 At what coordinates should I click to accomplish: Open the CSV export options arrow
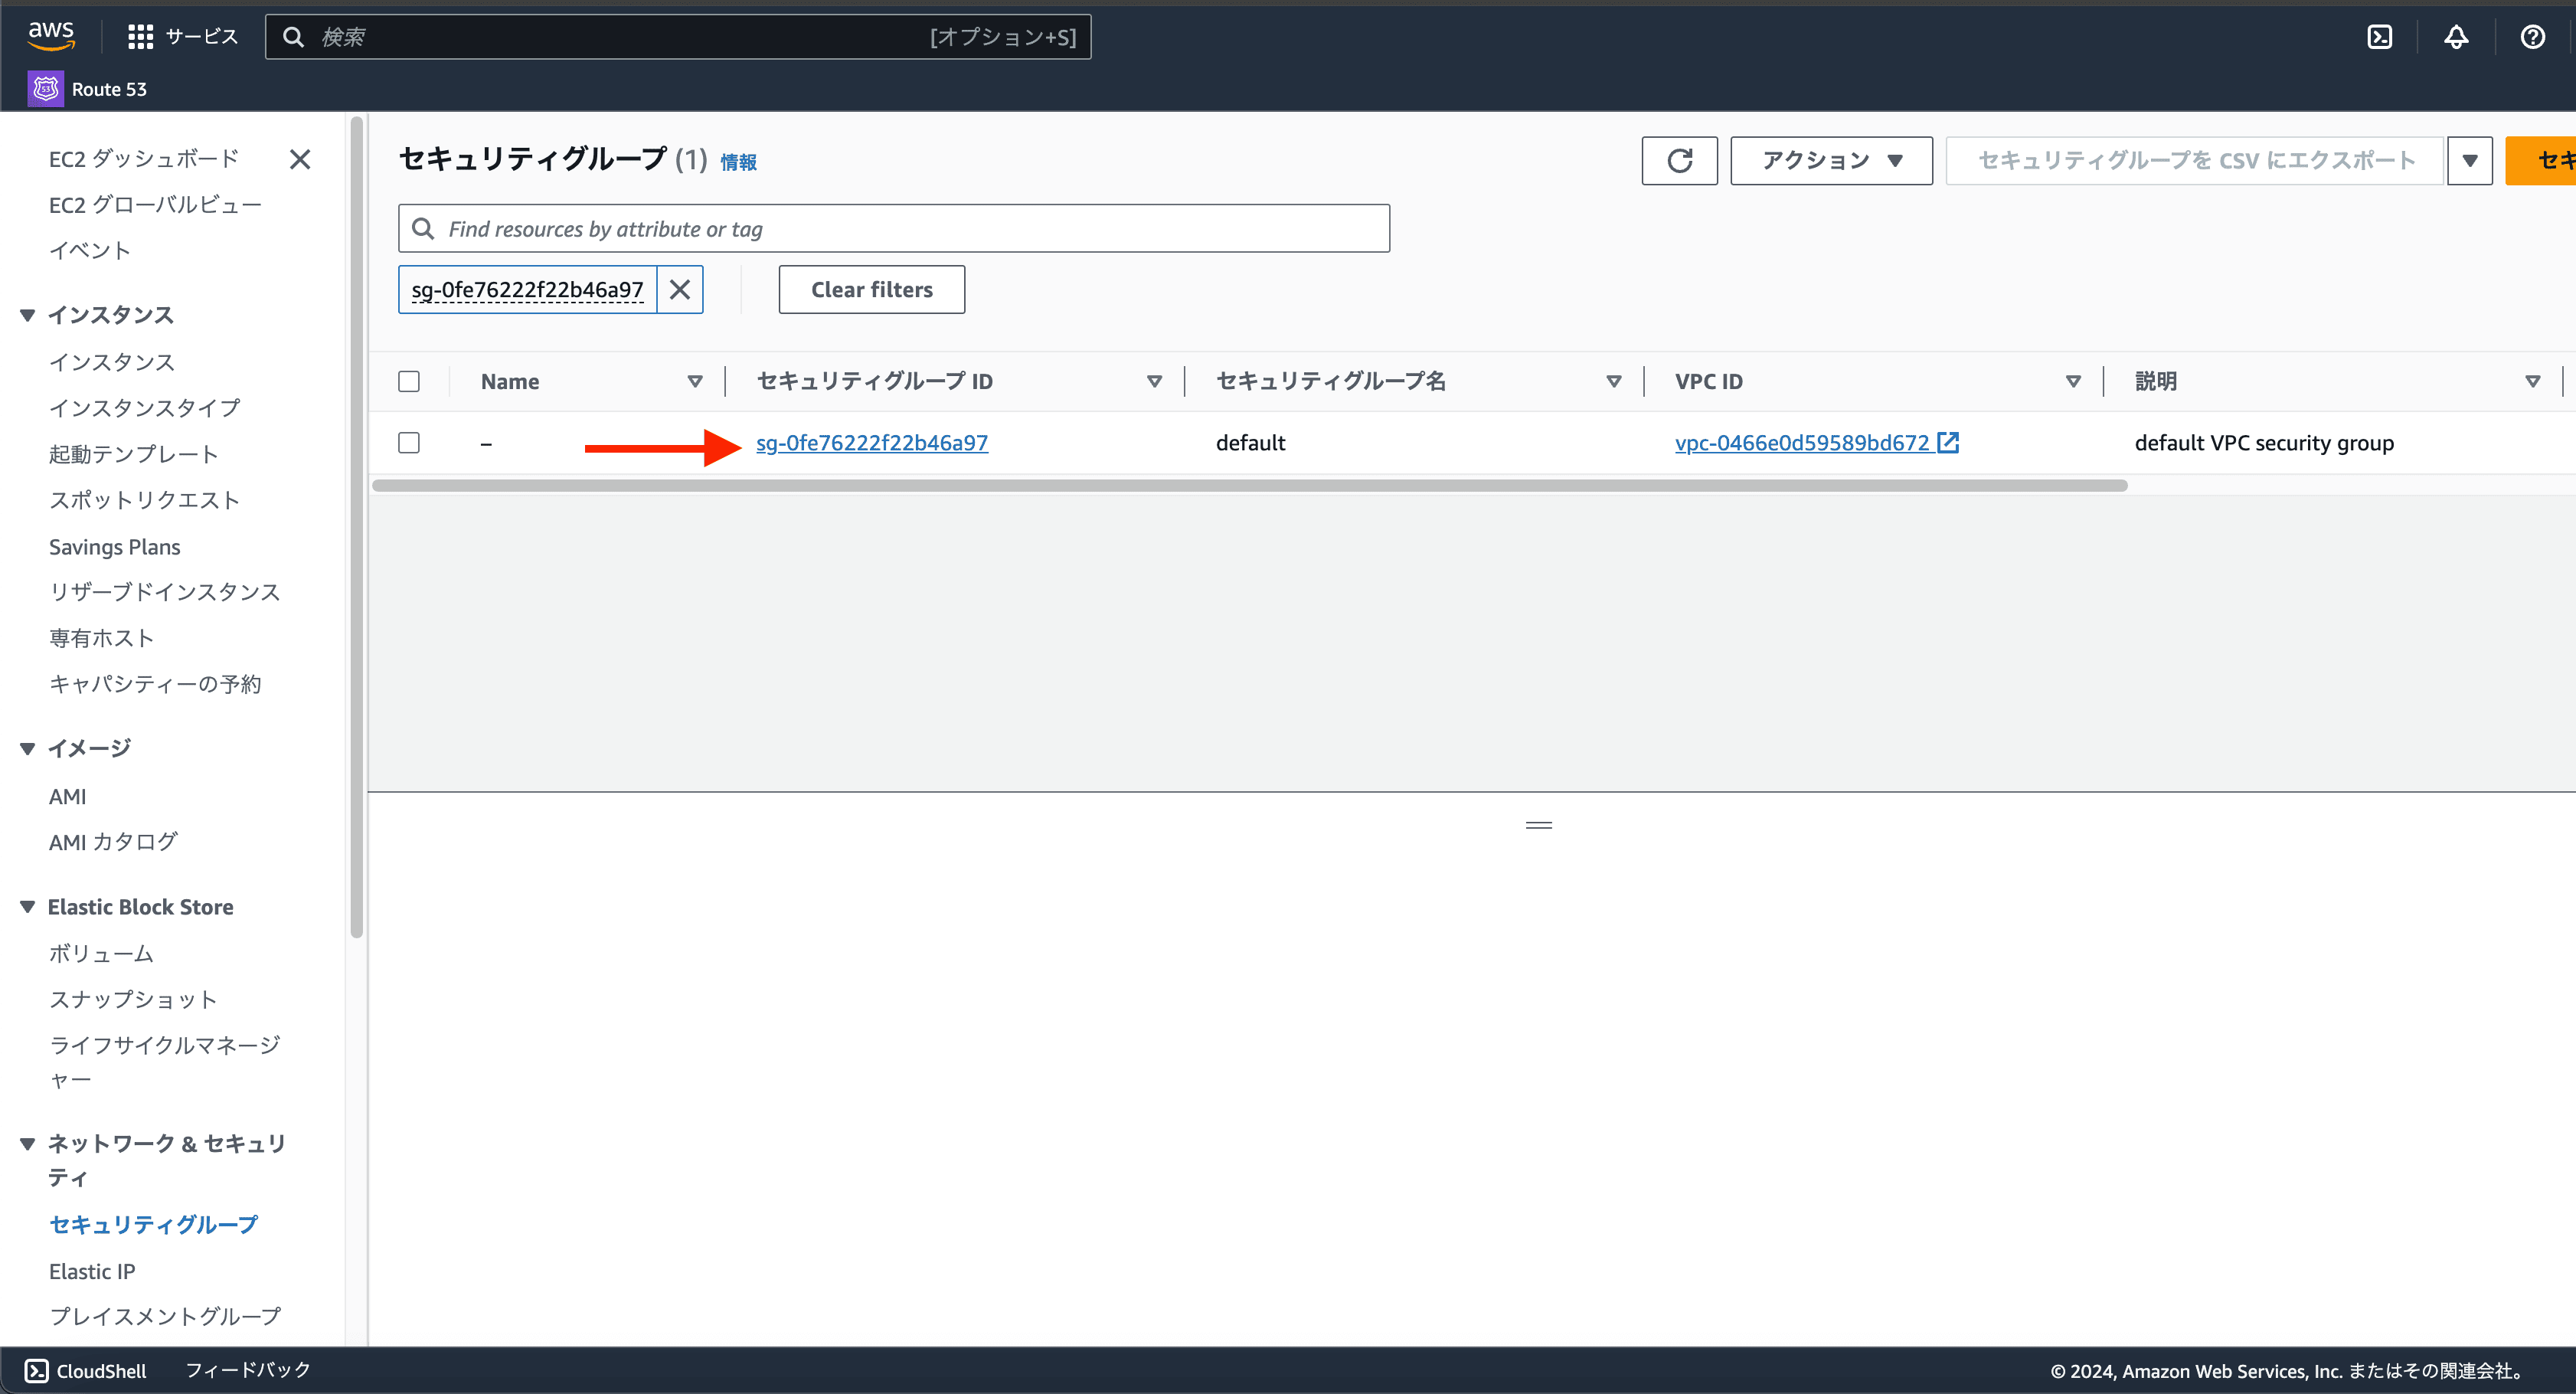pyautogui.click(x=2469, y=160)
